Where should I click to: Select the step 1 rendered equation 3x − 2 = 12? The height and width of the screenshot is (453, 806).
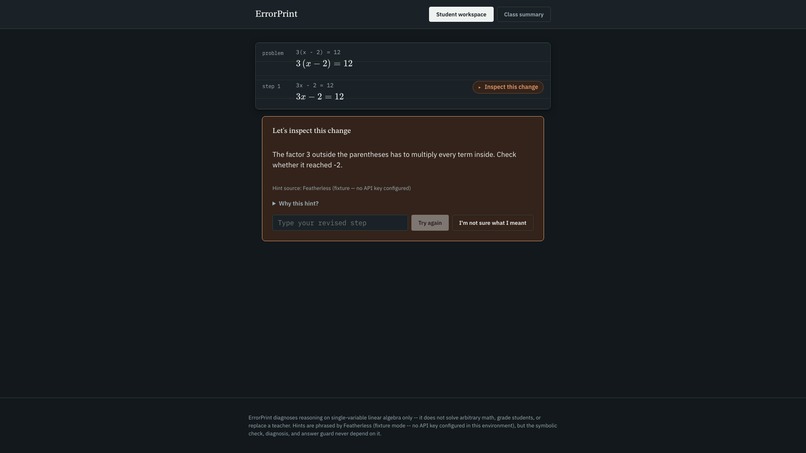click(320, 97)
